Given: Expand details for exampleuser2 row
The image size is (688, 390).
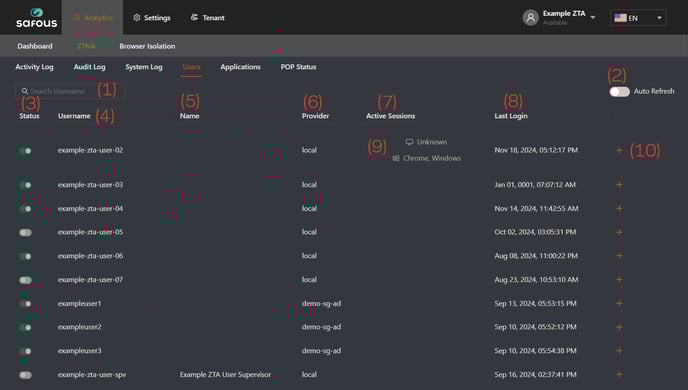Looking at the screenshot, I should tap(619, 327).
